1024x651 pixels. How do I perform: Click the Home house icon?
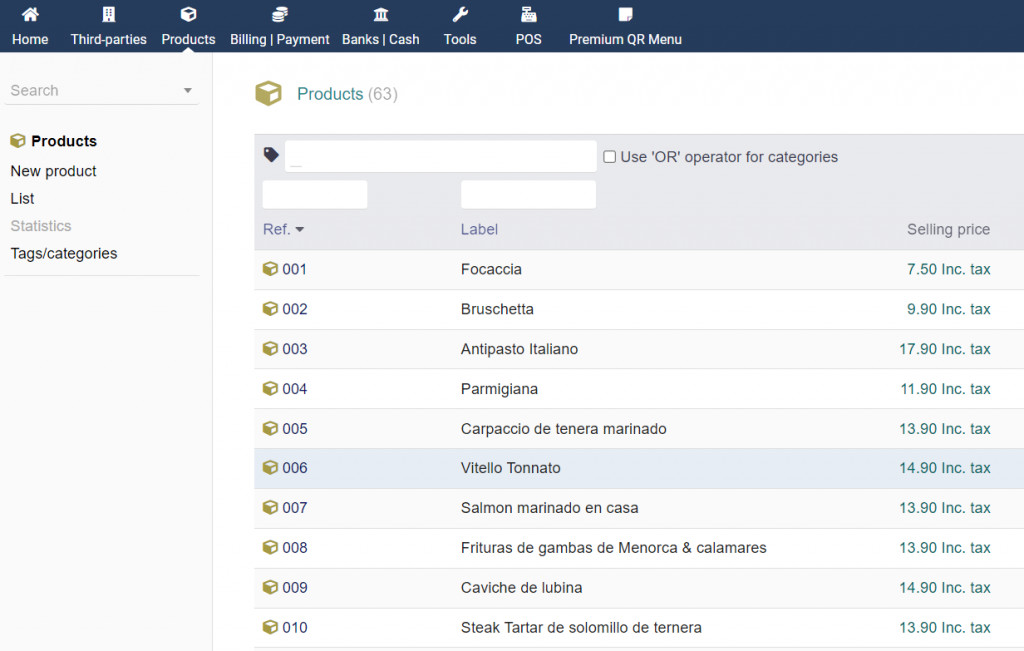click(x=30, y=15)
